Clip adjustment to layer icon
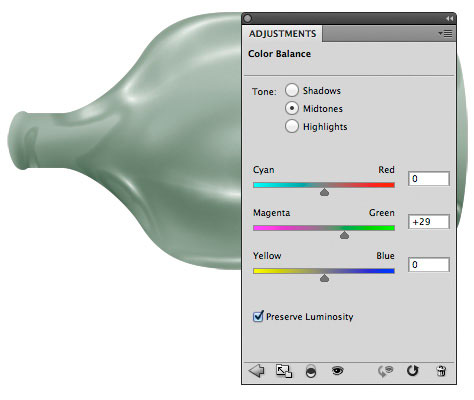 pyautogui.click(x=311, y=371)
